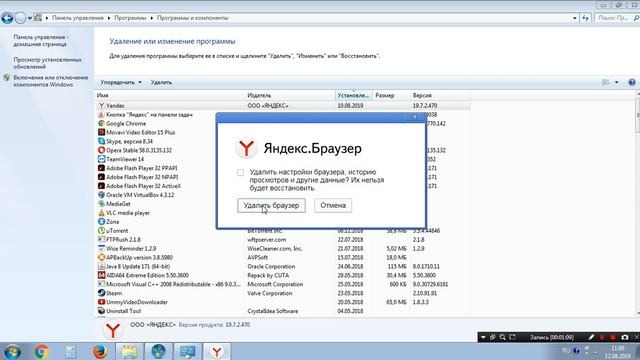Open the Упорядочить dropdown menu
This screenshot has height=360, width=640.
click(x=121, y=82)
